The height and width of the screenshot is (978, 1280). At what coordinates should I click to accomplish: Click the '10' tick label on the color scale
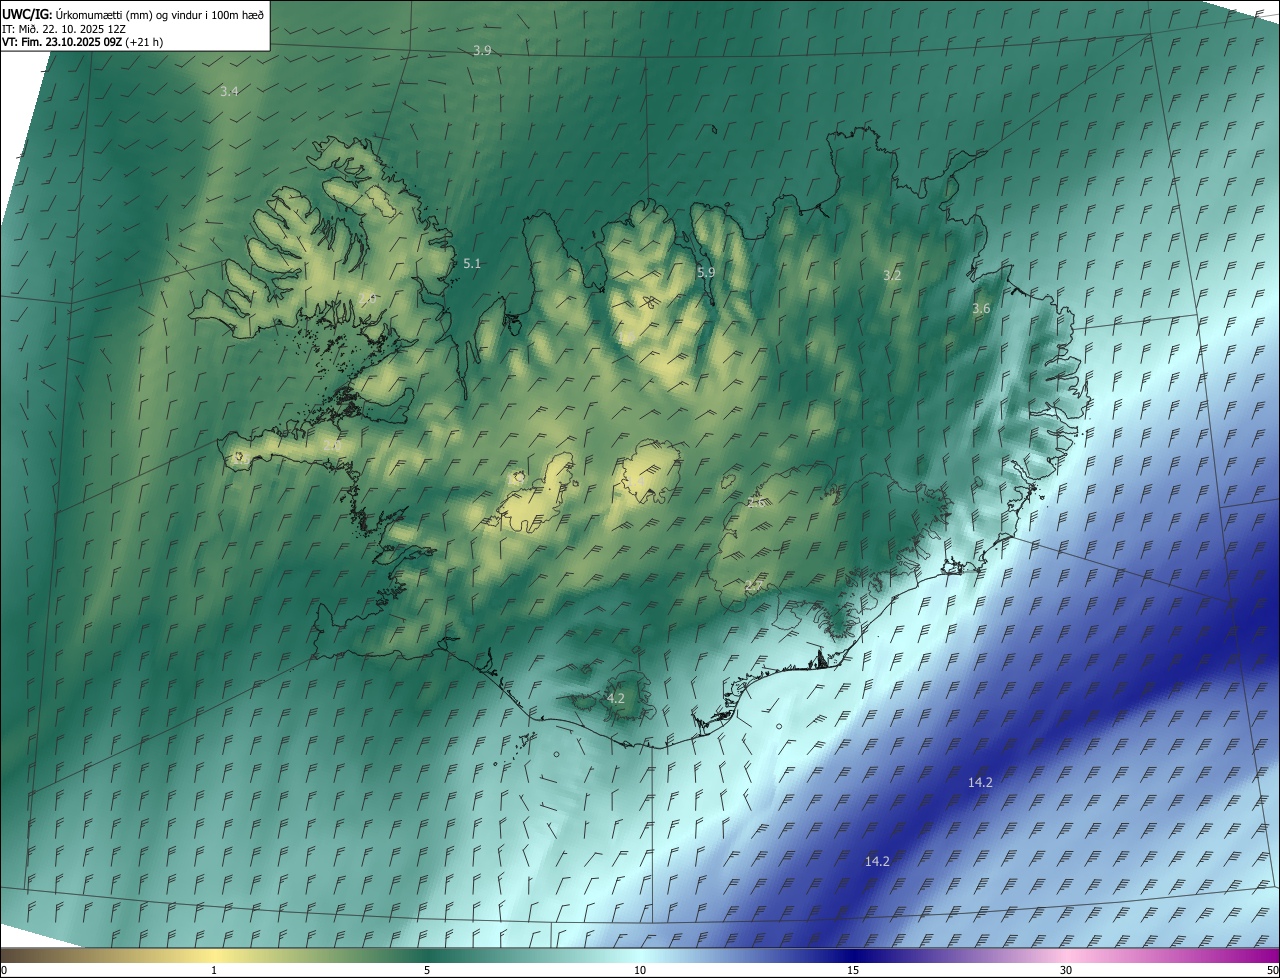[x=640, y=970]
